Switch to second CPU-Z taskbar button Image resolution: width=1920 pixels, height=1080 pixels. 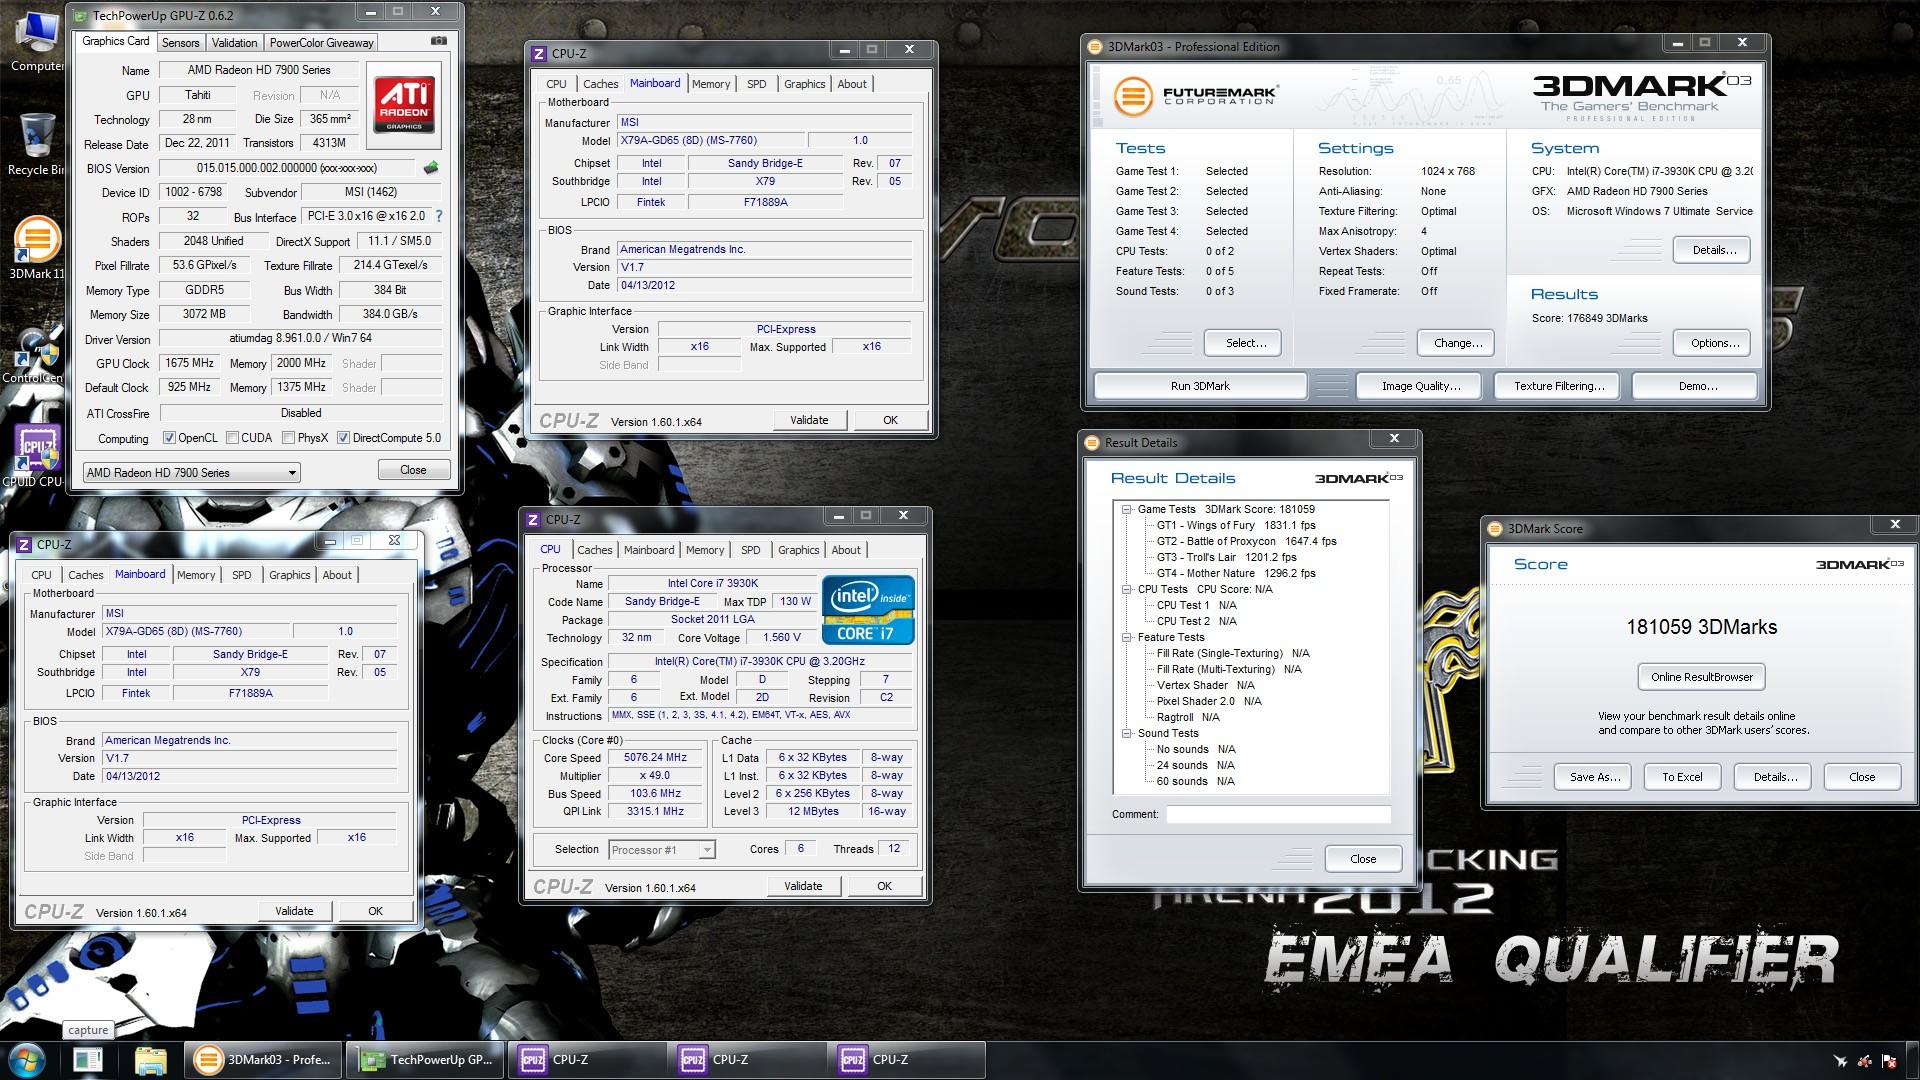(748, 1060)
